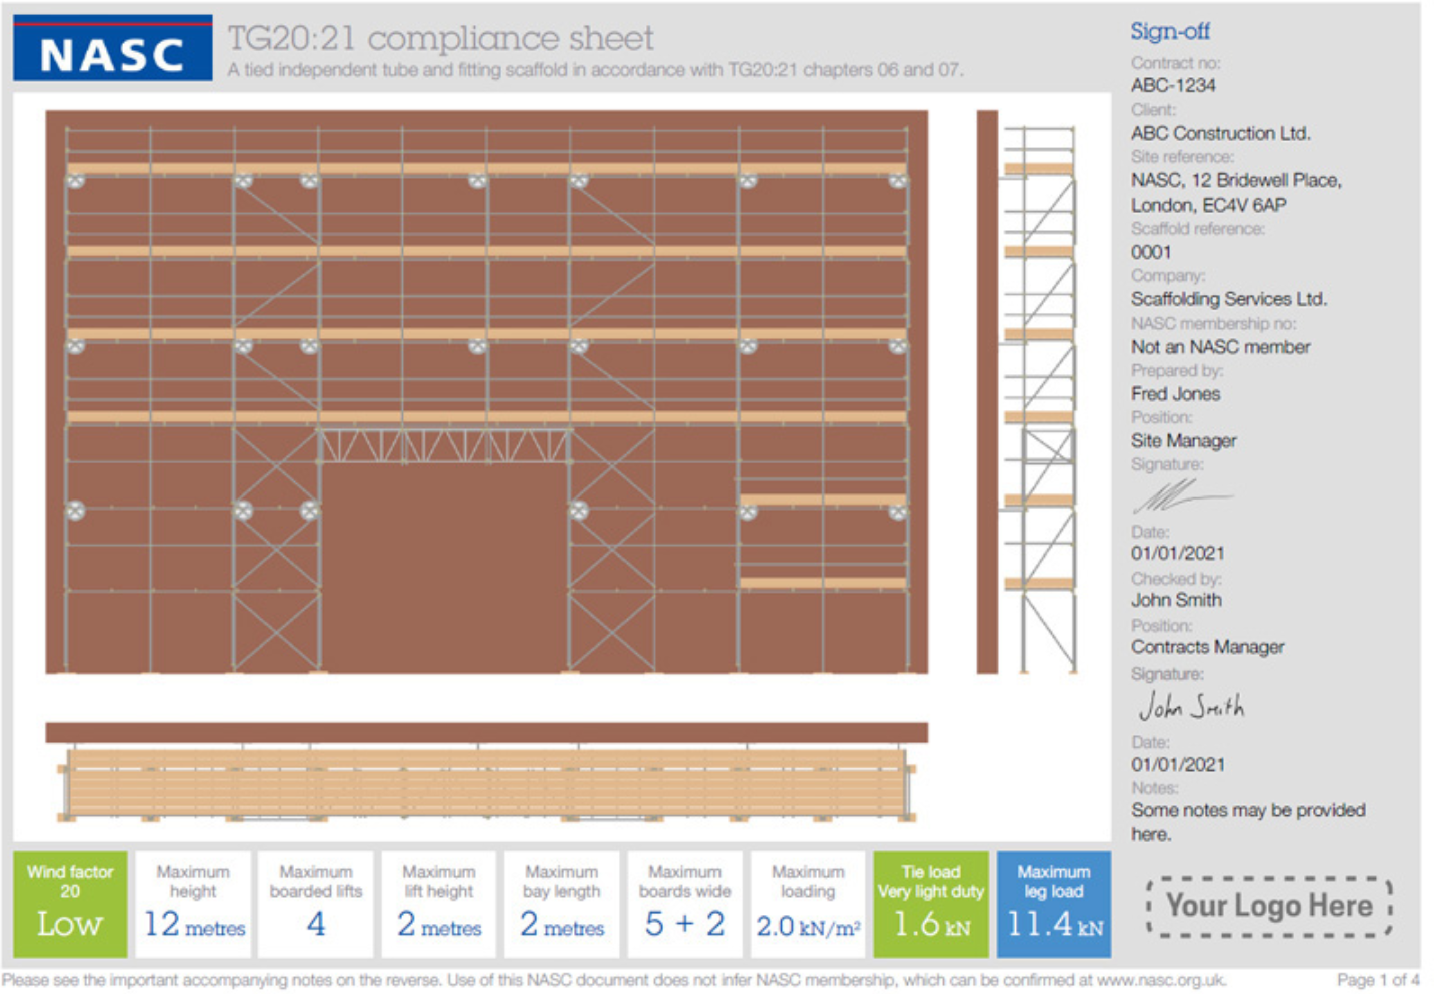The height and width of the screenshot is (994, 1434).
Task: Click the notes text in Sign-off panel
Action: (x=1247, y=821)
